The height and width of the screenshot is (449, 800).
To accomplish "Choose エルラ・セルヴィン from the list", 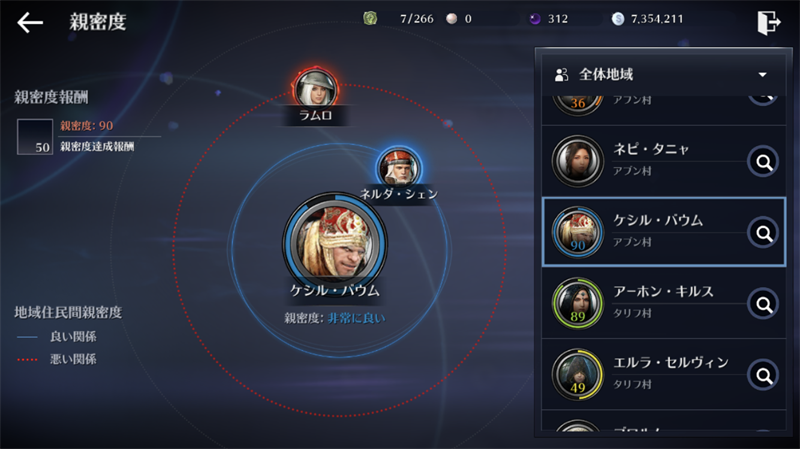I will (663, 375).
